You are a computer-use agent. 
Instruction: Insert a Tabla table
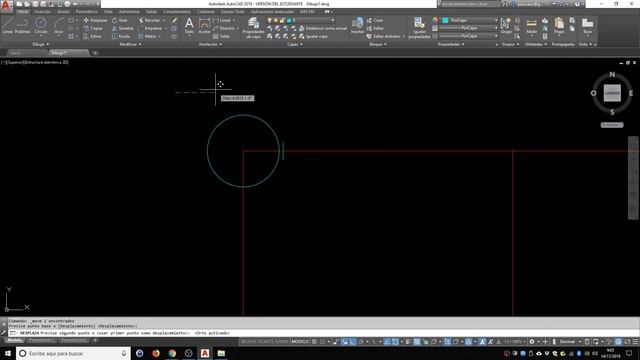coord(221,36)
